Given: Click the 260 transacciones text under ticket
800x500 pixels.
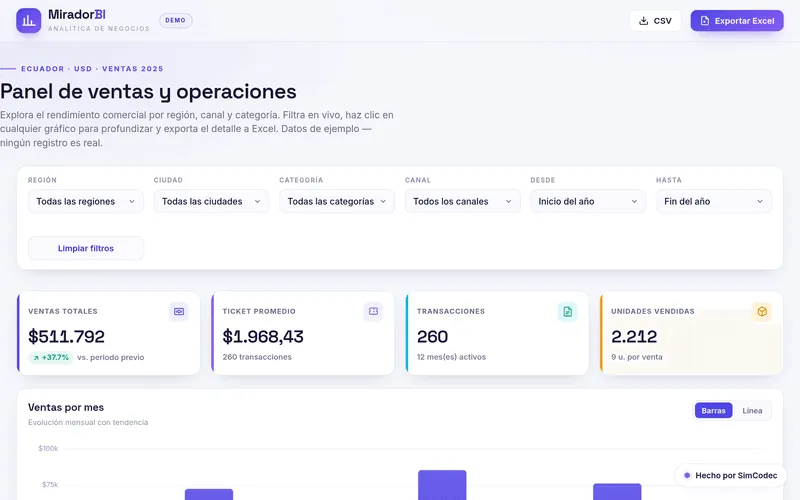Looking at the screenshot, I should pos(257,357).
